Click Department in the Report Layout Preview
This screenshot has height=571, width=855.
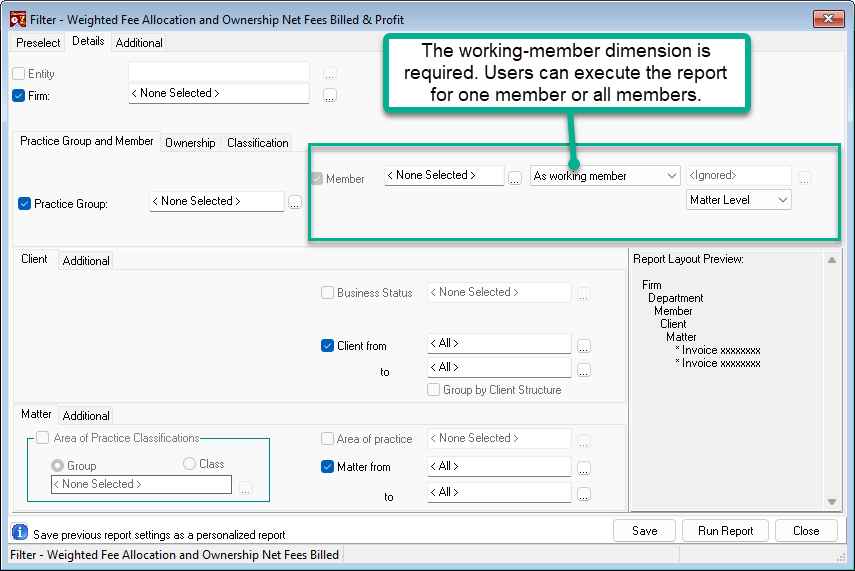tap(676, 298)
